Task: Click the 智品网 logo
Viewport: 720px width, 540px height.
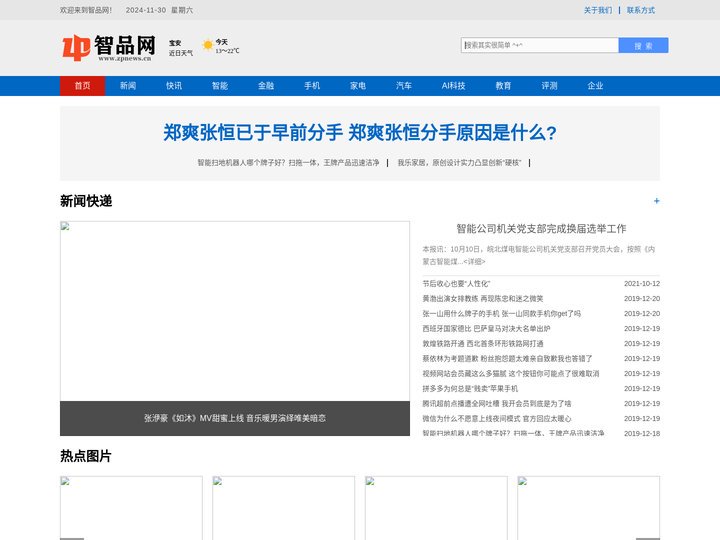Action: pos(109,48)
